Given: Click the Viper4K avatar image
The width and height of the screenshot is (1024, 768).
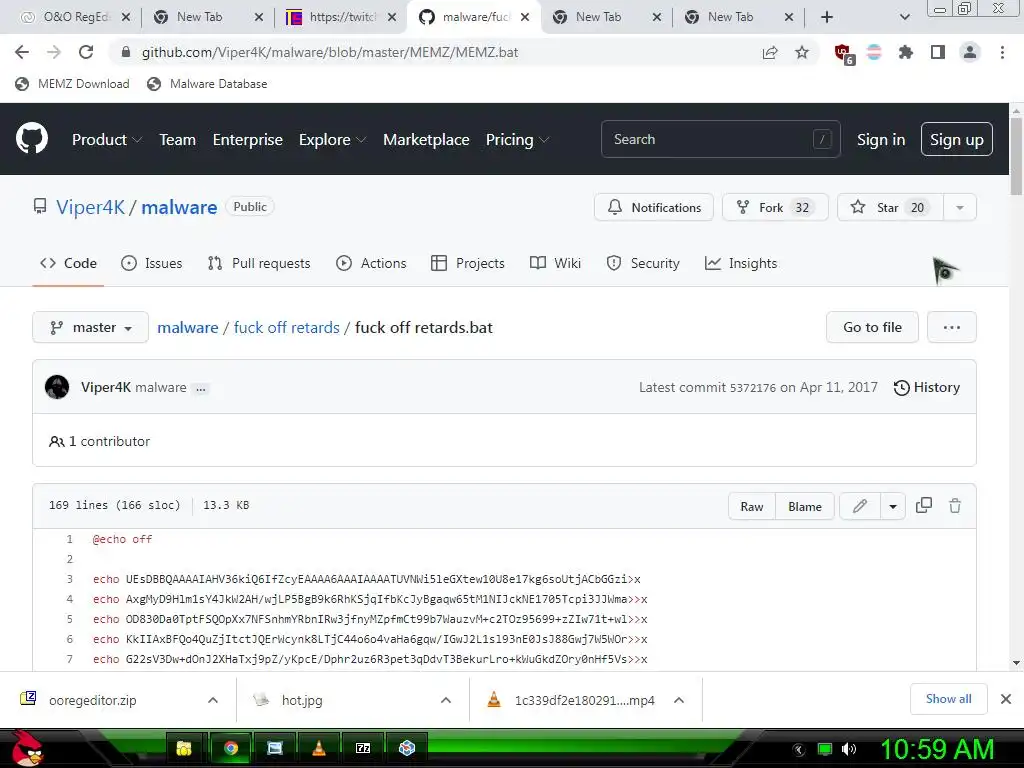Looking at the screenshot, I should click(57, 387).
